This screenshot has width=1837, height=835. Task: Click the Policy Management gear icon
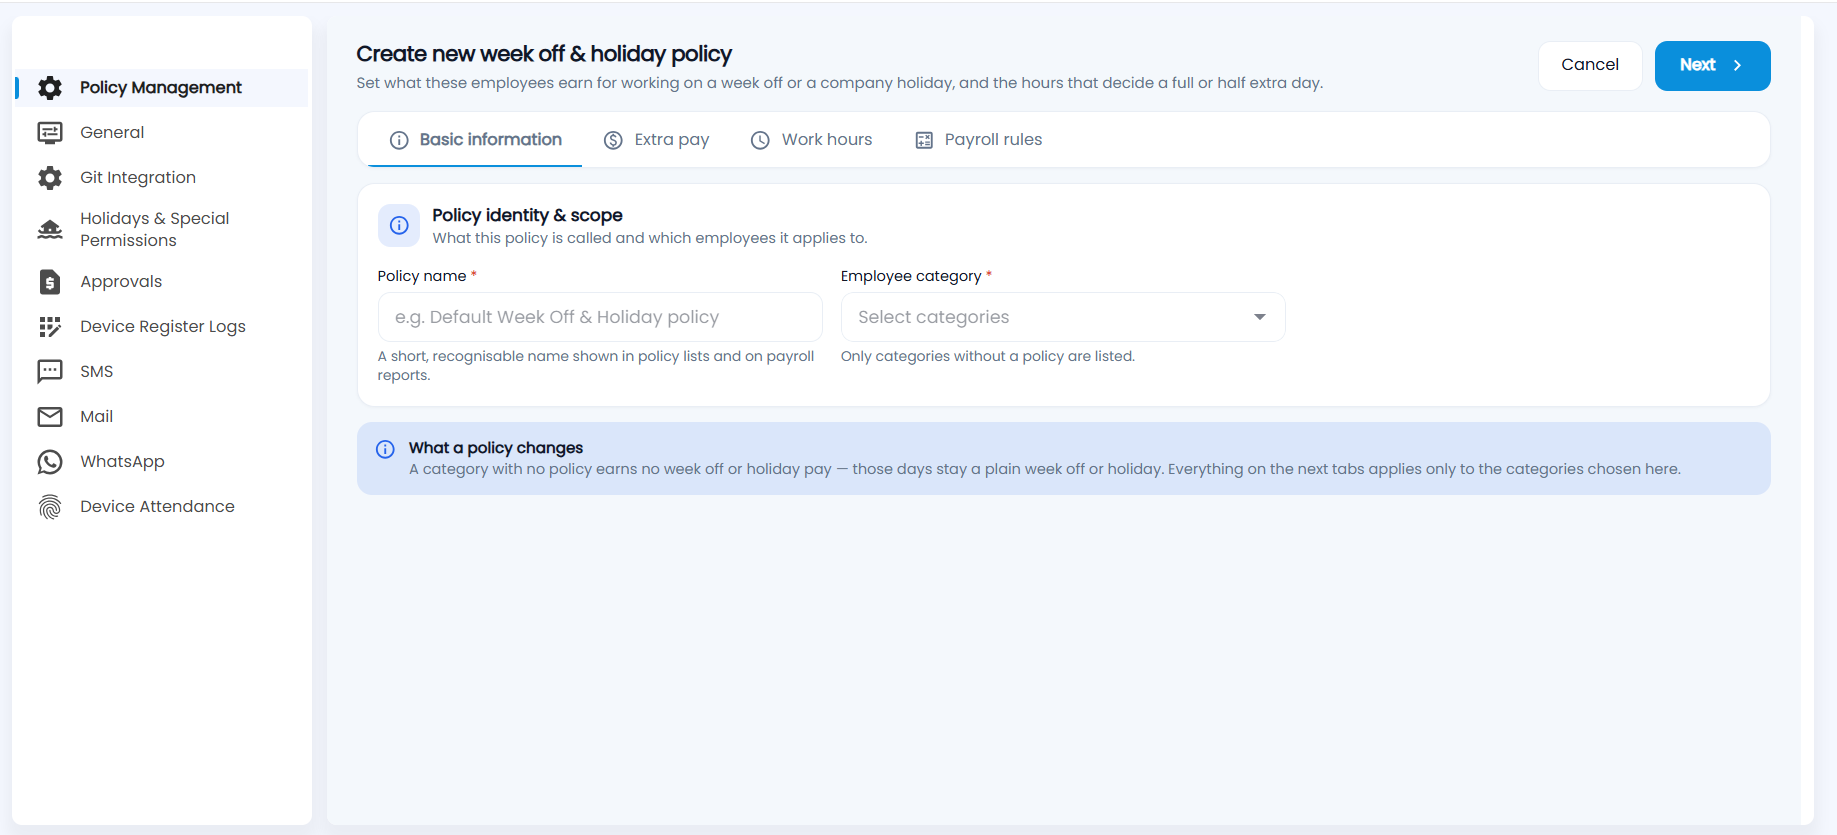[x=50, y=88]
